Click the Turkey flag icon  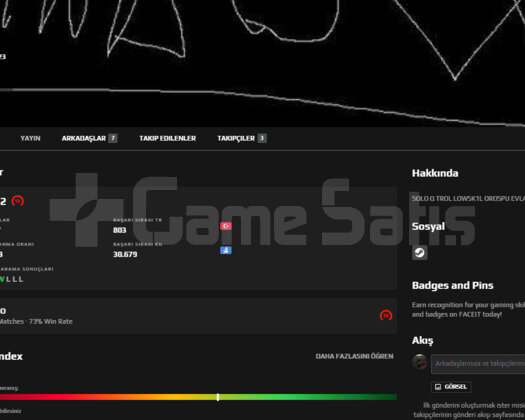coord(226,226)
